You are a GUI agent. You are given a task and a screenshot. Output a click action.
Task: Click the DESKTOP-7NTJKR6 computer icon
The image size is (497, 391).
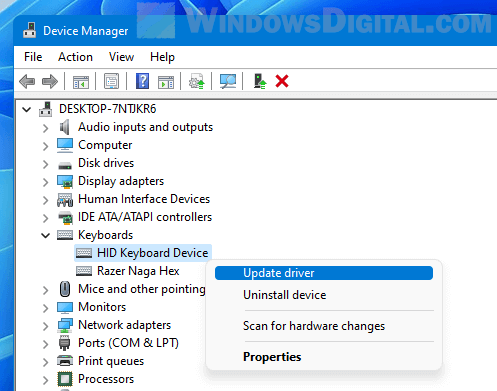(x=46, y=109)
